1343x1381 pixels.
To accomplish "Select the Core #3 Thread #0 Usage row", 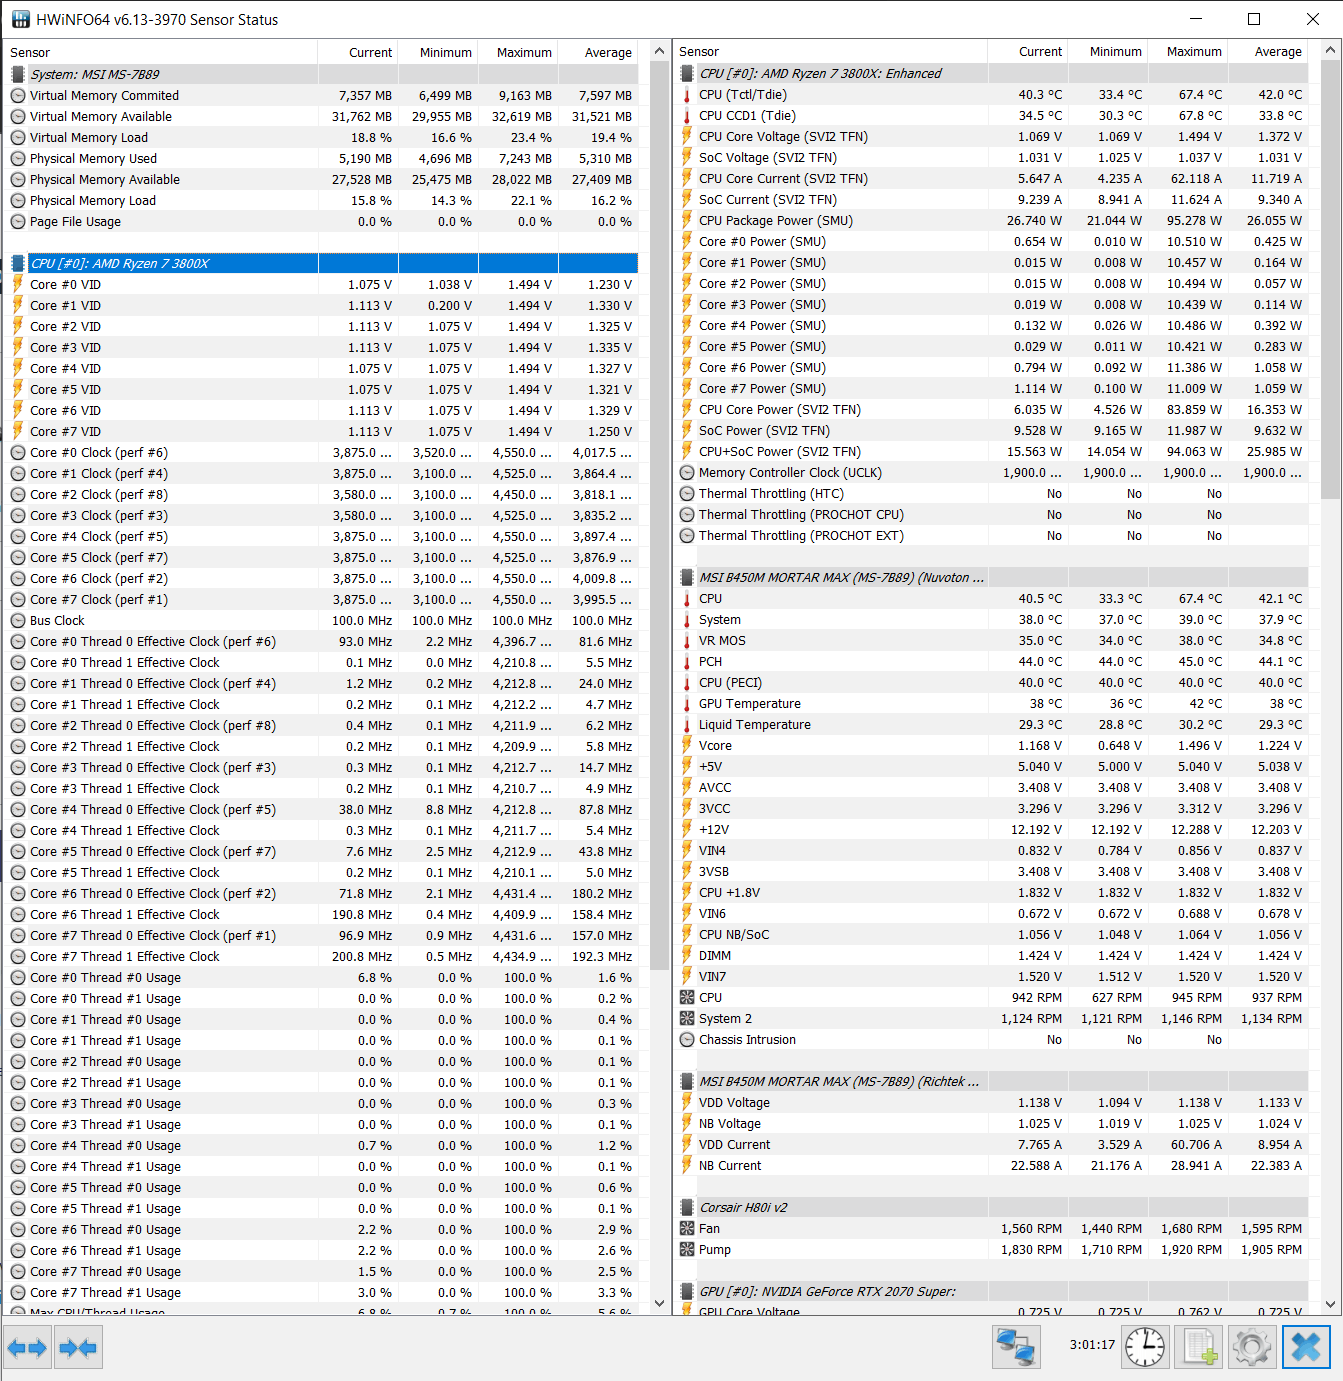I will (321, 1103).
